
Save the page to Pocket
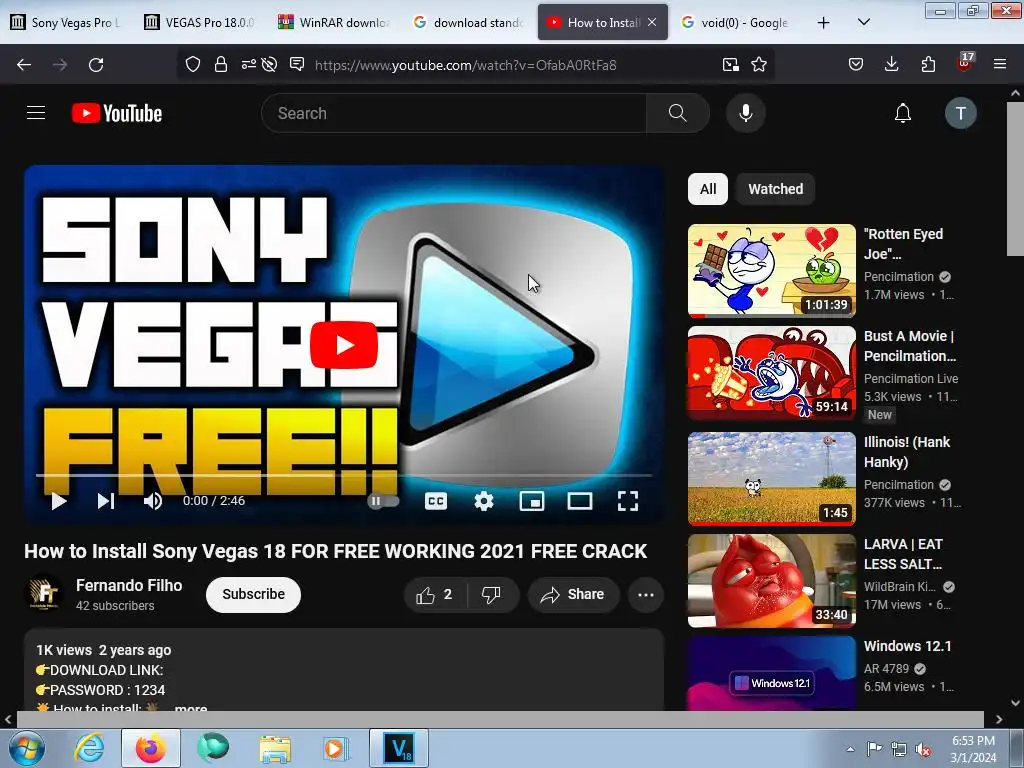pyautogui.click(x=856, y=64)
